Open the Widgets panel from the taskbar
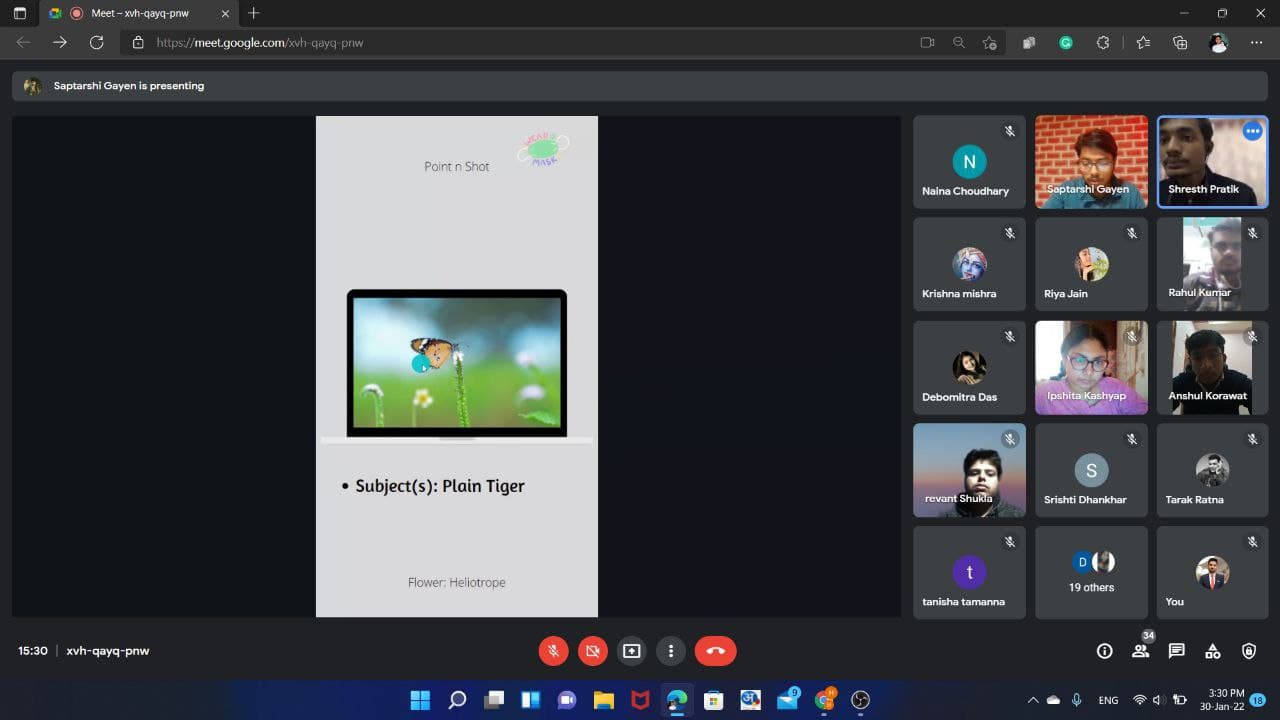 (530, 700)
